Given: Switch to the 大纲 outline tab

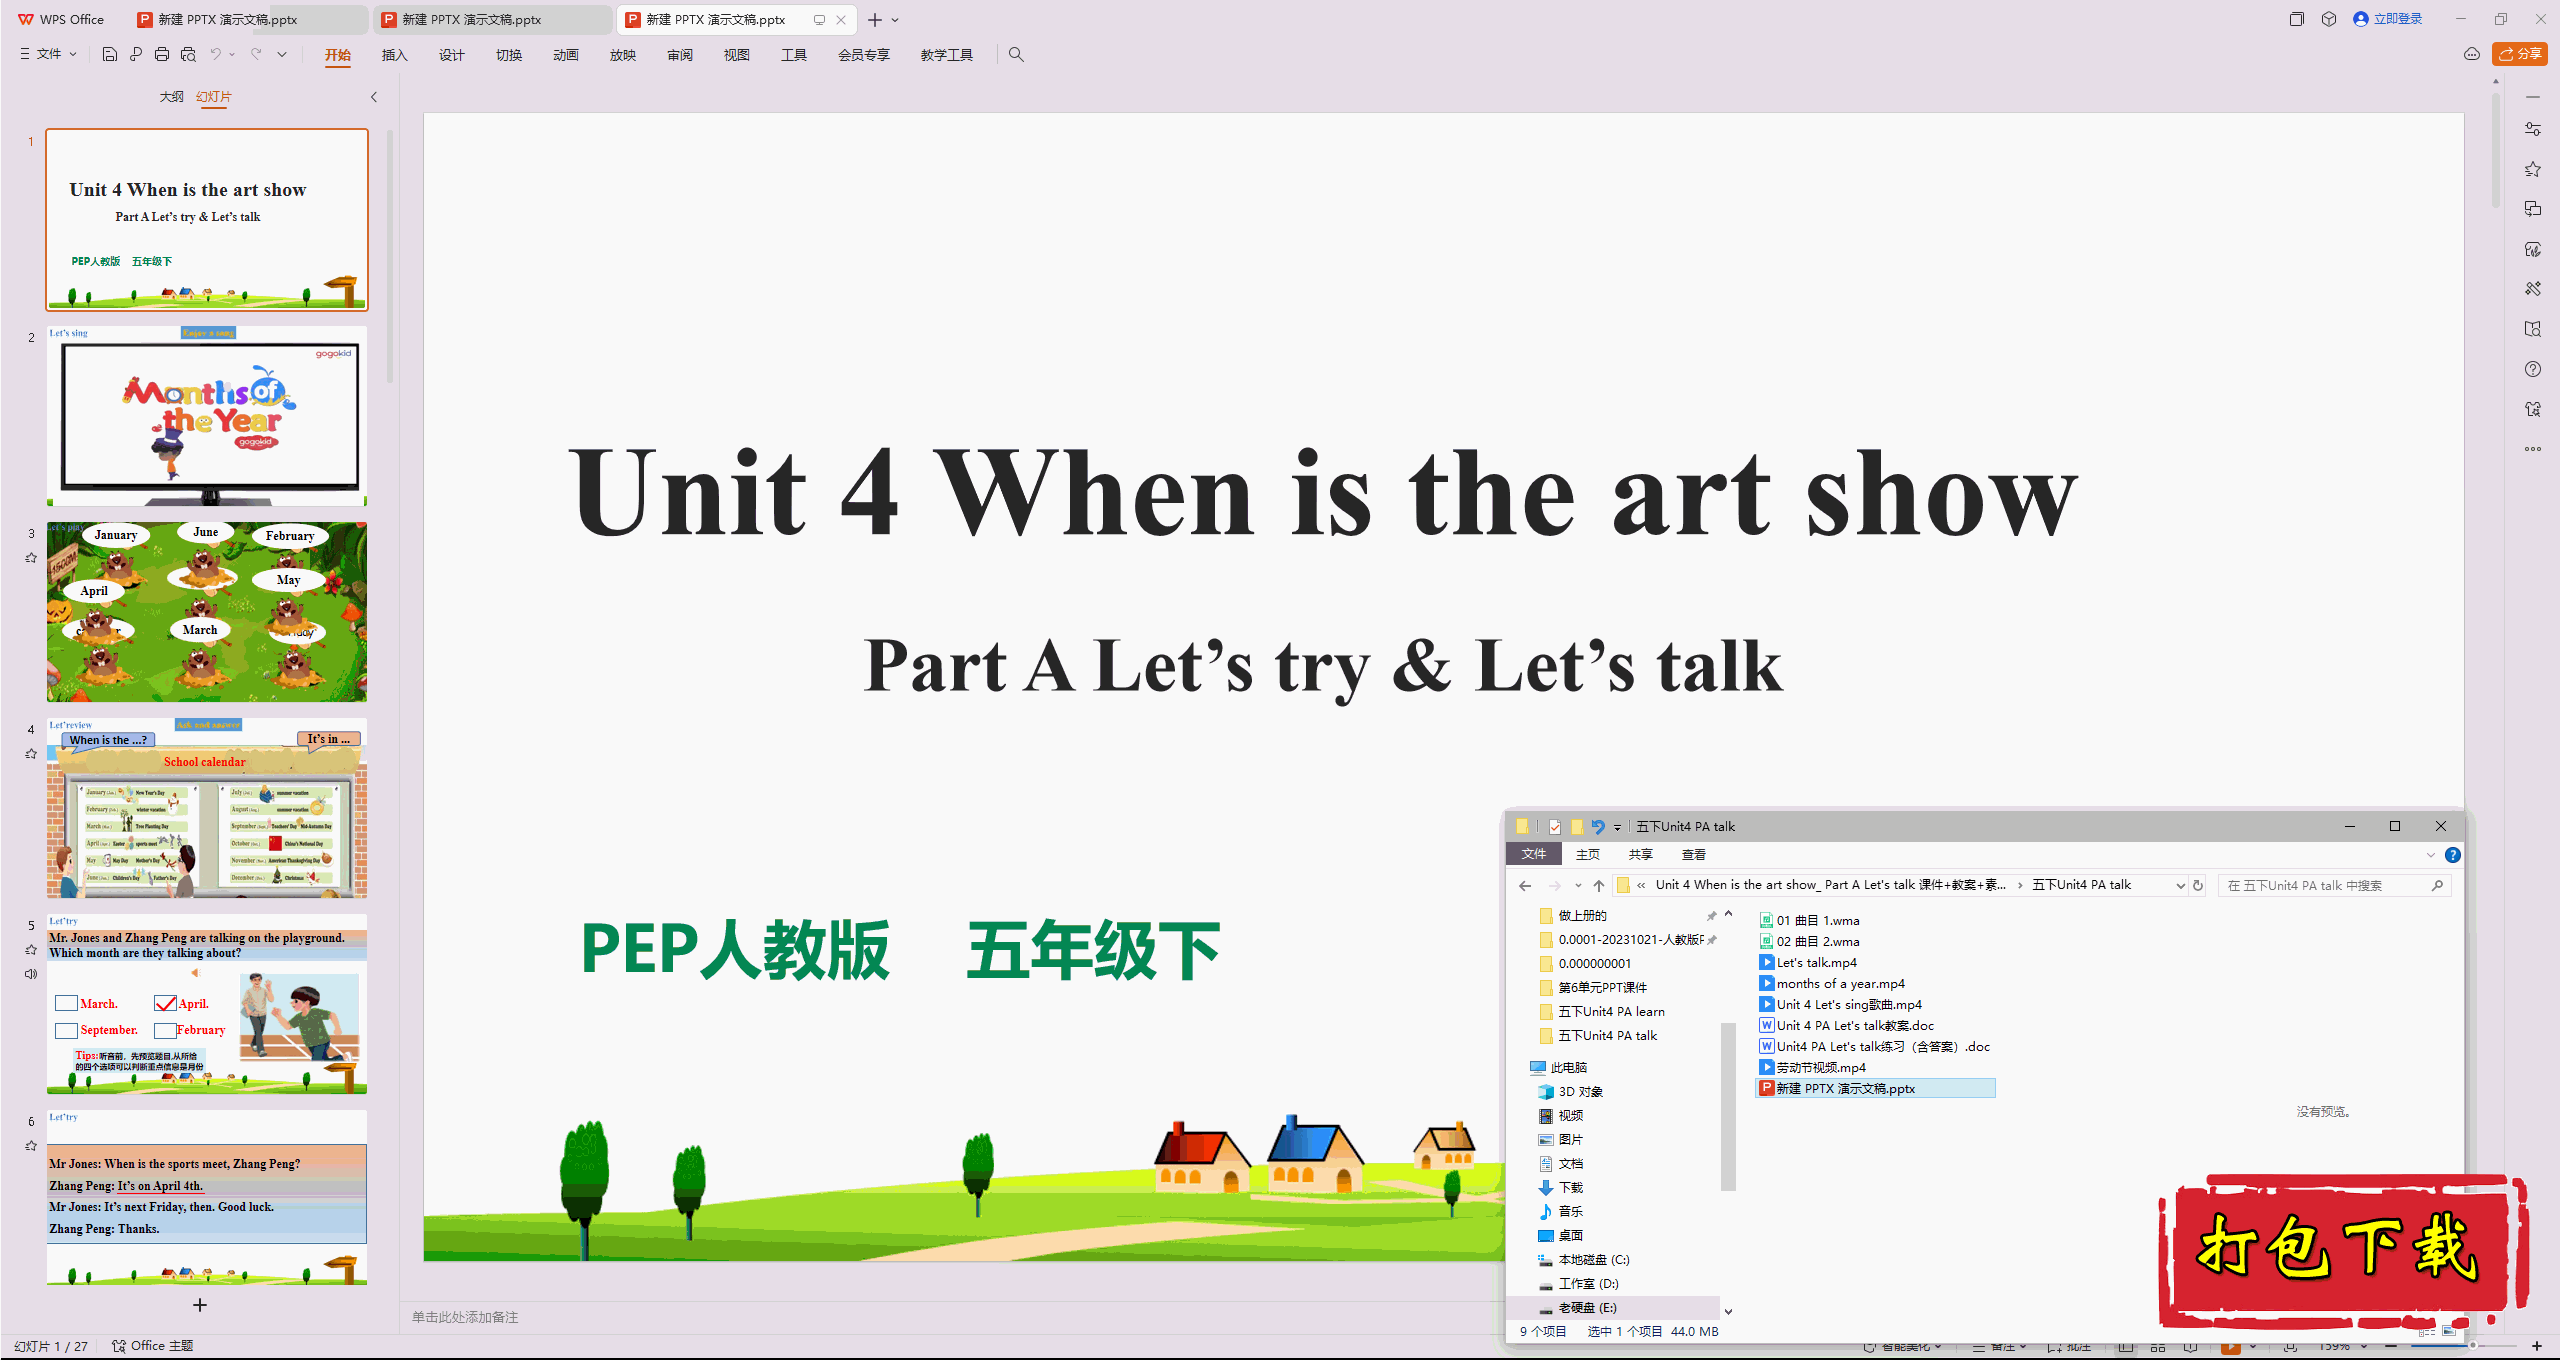Looking at the screenshot, I should coord(172,97).
